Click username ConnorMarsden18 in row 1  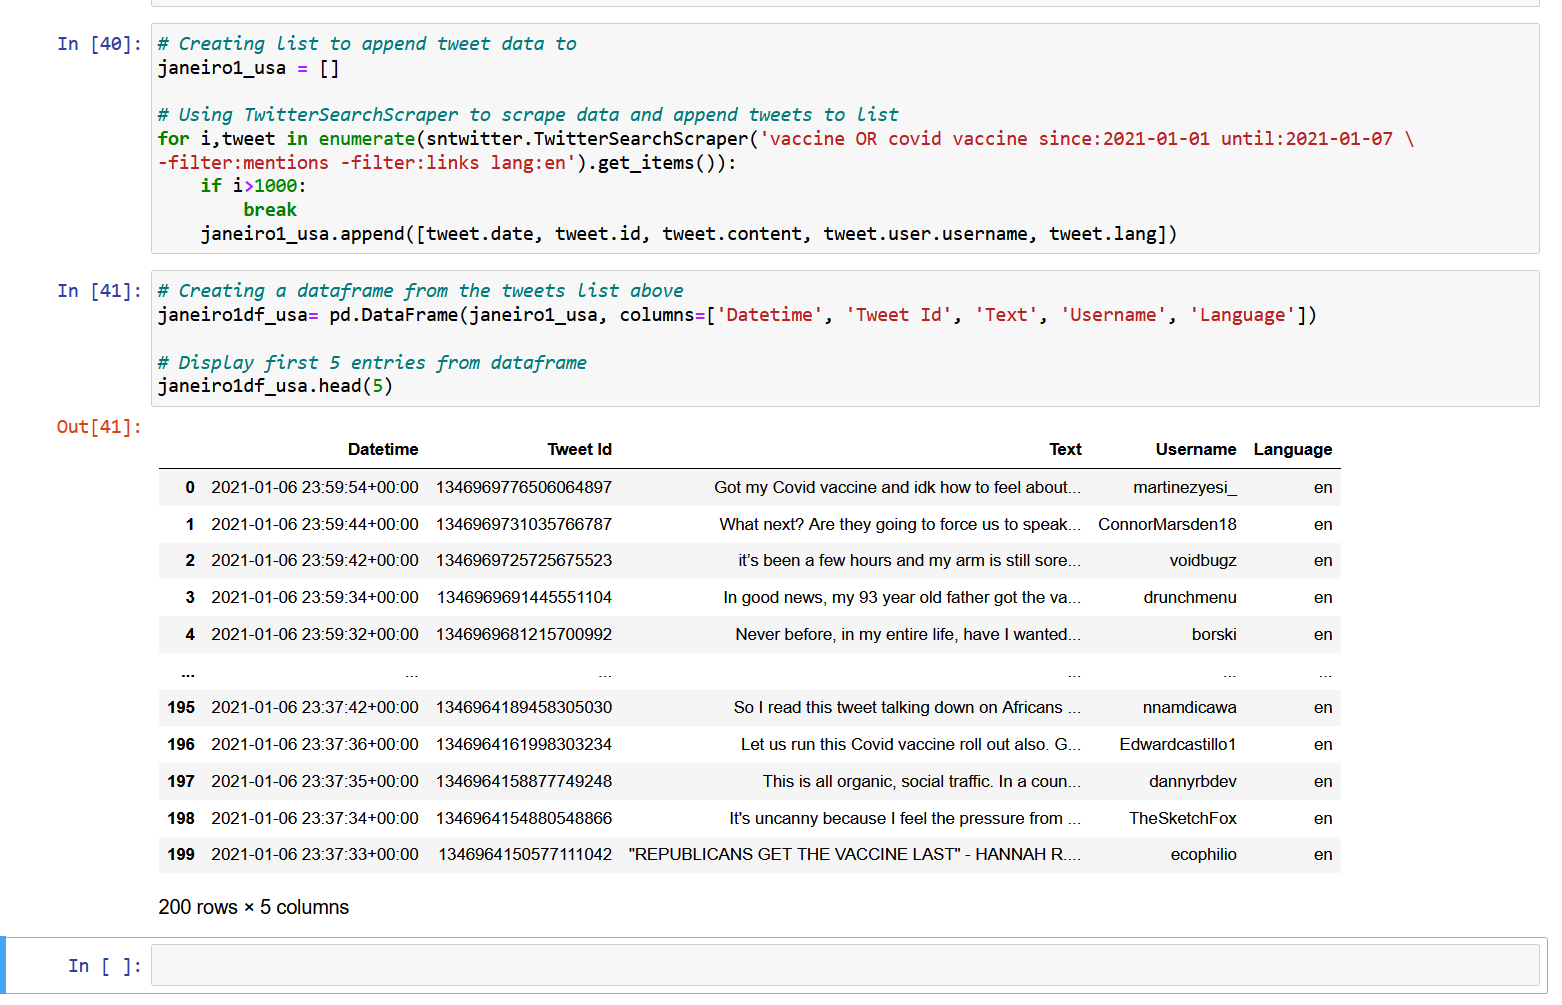click(x=1167, y=524)
